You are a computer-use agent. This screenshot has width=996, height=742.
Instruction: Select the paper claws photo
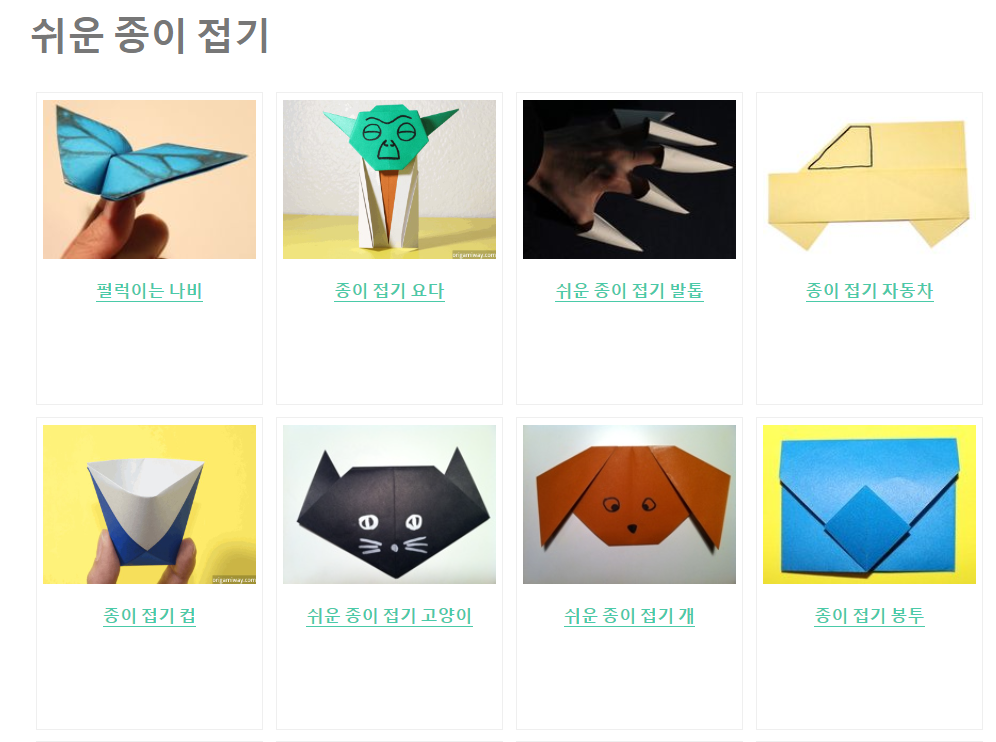pyautogui.click(x=629, y=179)
